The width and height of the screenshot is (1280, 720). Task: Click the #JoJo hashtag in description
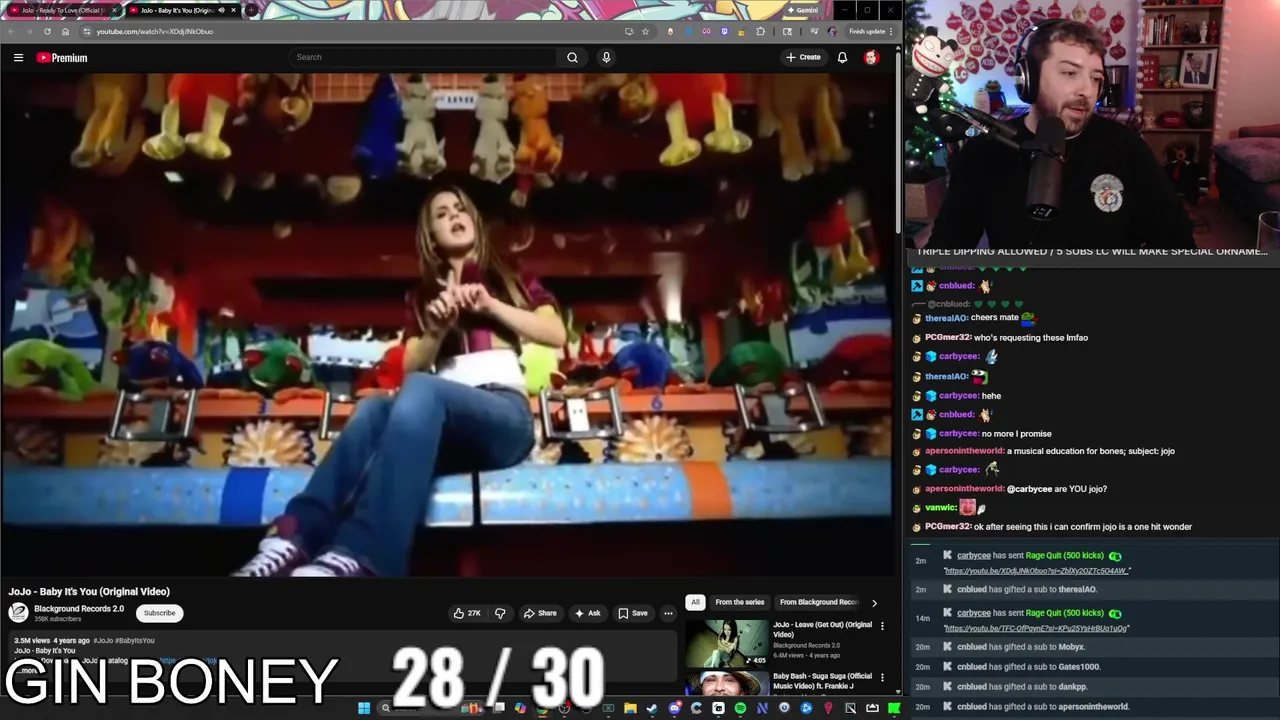point(103,640)
